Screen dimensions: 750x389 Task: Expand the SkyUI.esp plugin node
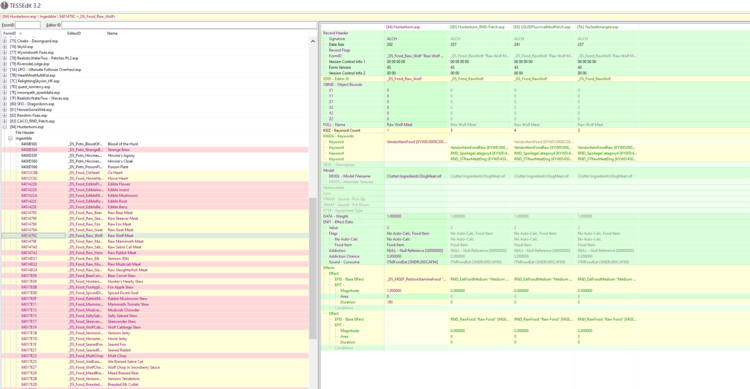click(x=5, y=47)
